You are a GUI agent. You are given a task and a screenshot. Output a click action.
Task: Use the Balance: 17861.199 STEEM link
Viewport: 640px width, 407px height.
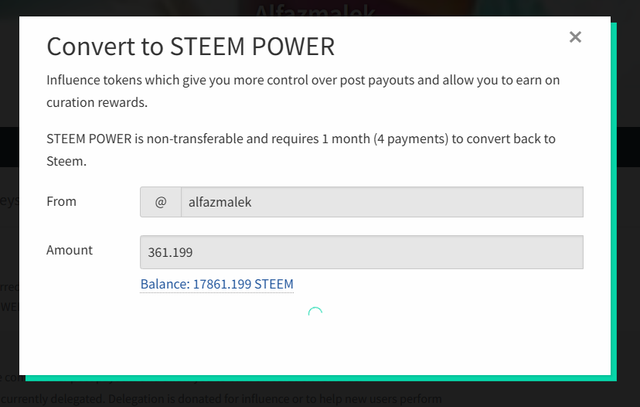point(217,285)
